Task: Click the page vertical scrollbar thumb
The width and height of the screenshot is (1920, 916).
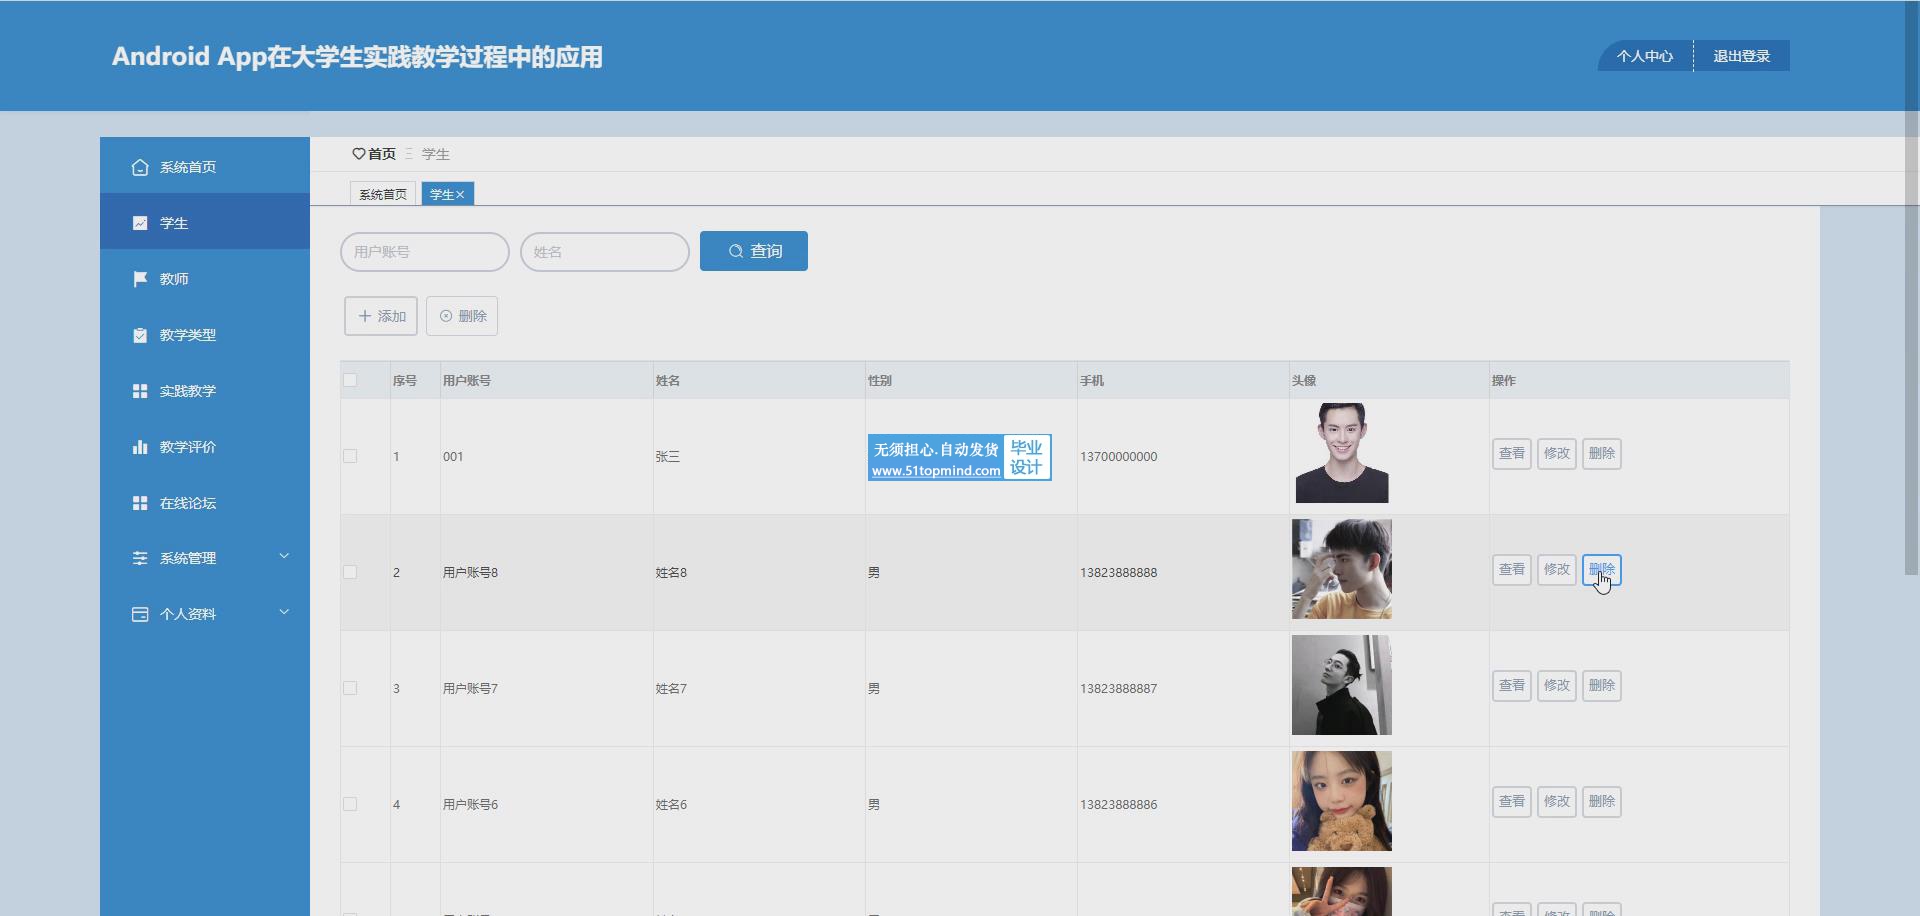Action: point(1912,287)
